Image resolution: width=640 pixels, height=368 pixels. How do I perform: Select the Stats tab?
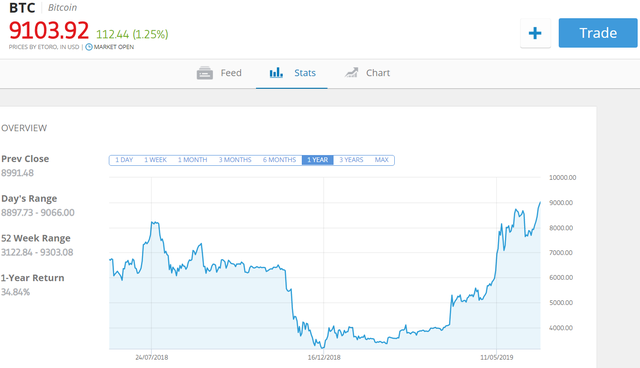292,73
